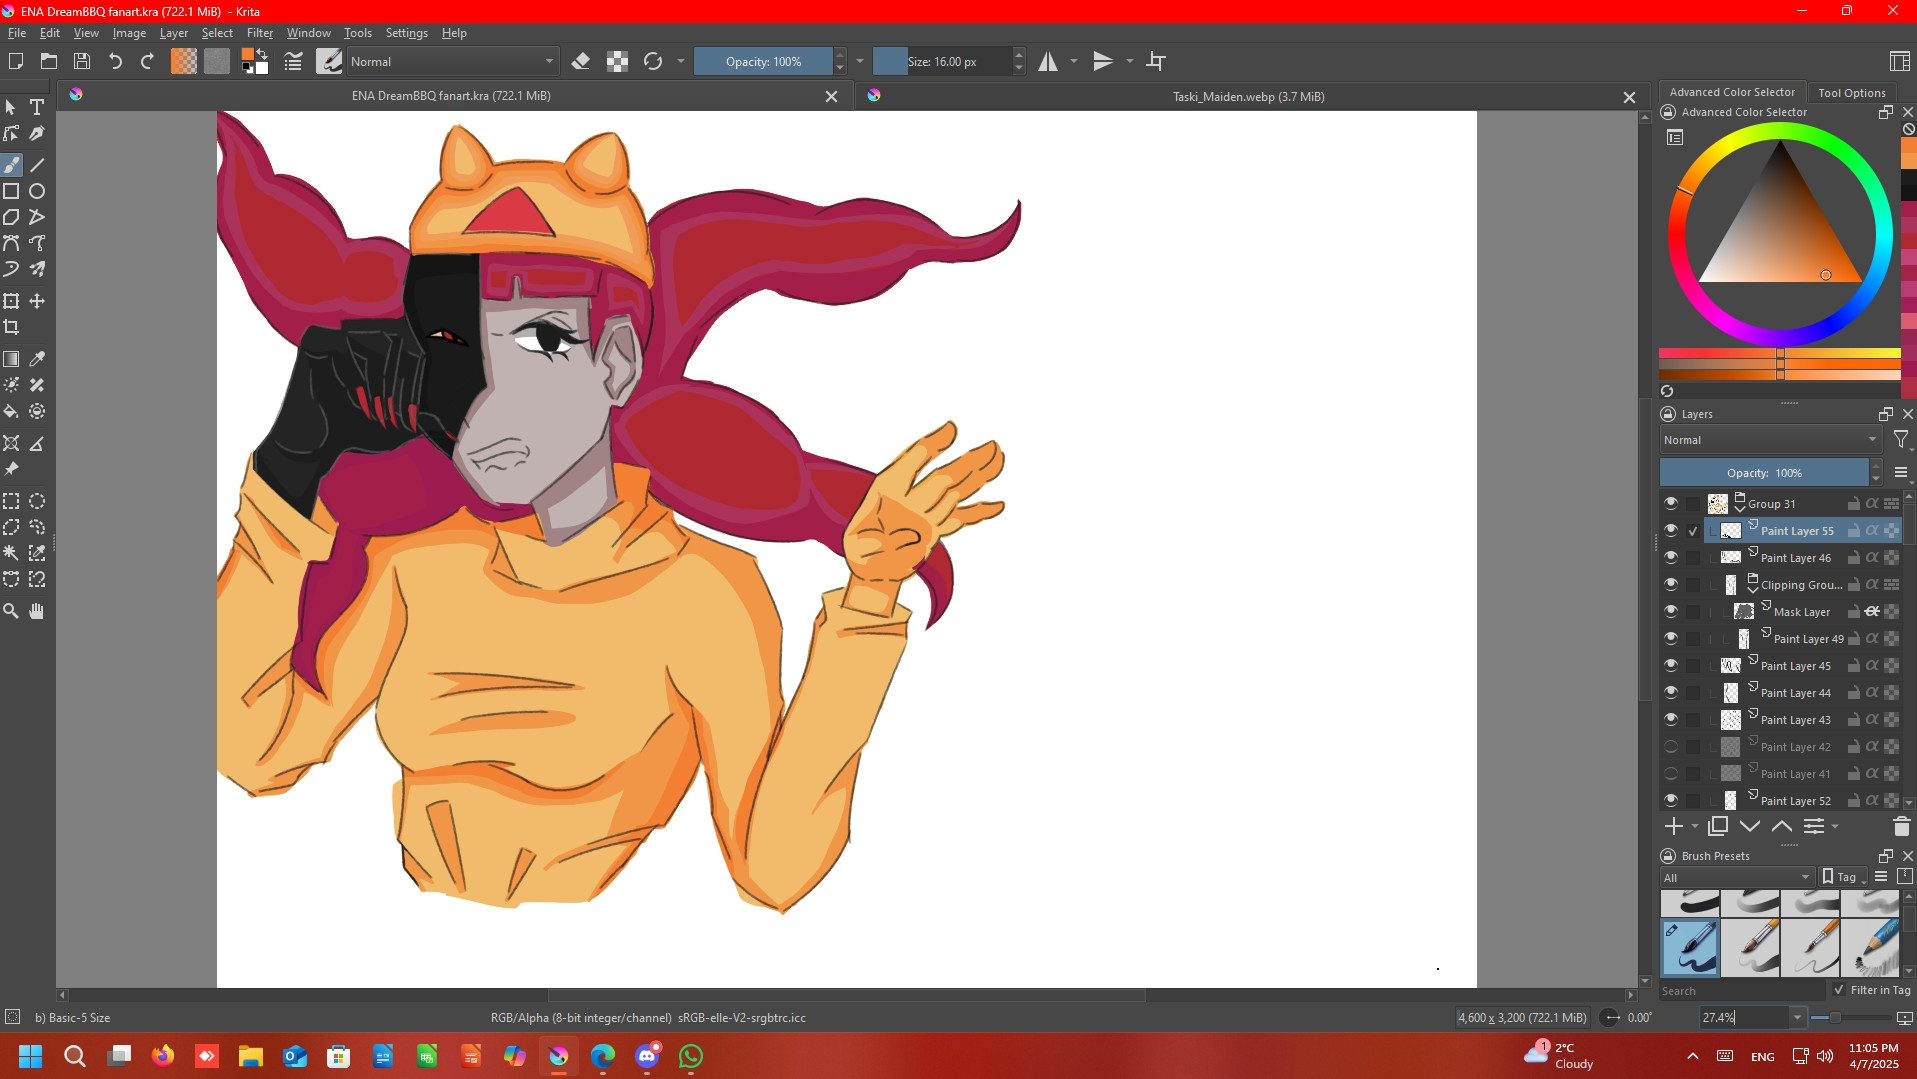This screenshot has height=1079, width=1917.
Task: Select the Pan hand tool
Action: 37,611
